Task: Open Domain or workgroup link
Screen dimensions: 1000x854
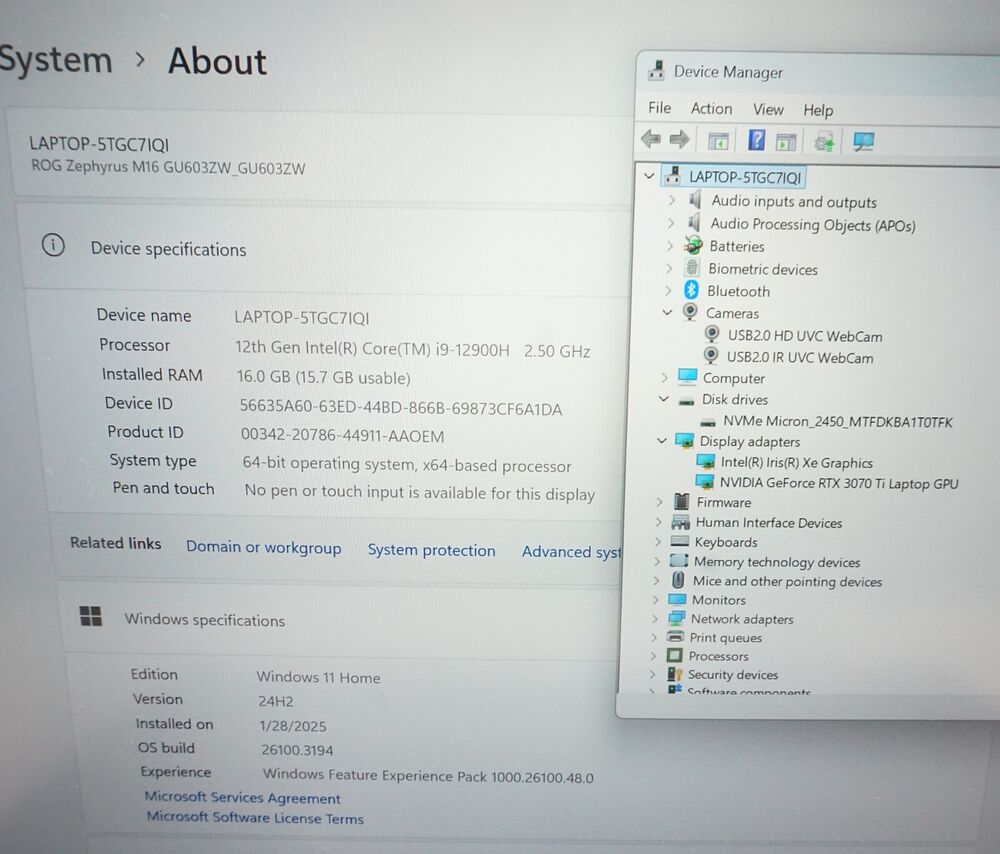Action: [263, 547]
